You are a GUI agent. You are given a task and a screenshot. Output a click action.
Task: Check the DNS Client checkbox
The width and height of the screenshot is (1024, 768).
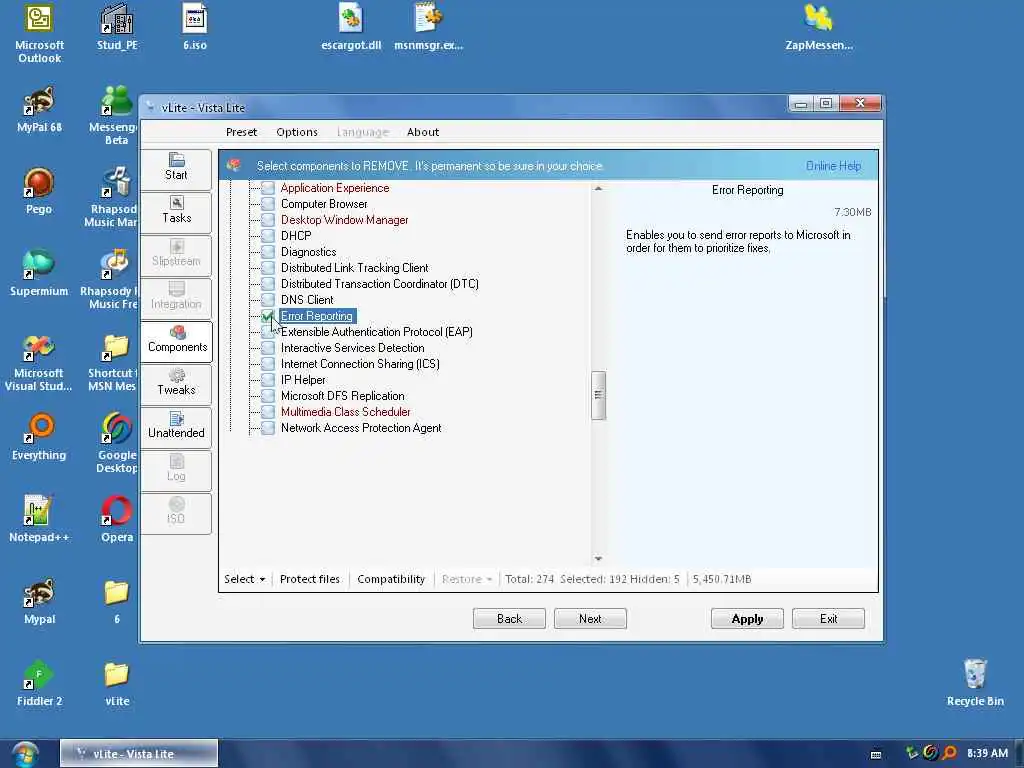pyautogui.click(x=268, y=300)
